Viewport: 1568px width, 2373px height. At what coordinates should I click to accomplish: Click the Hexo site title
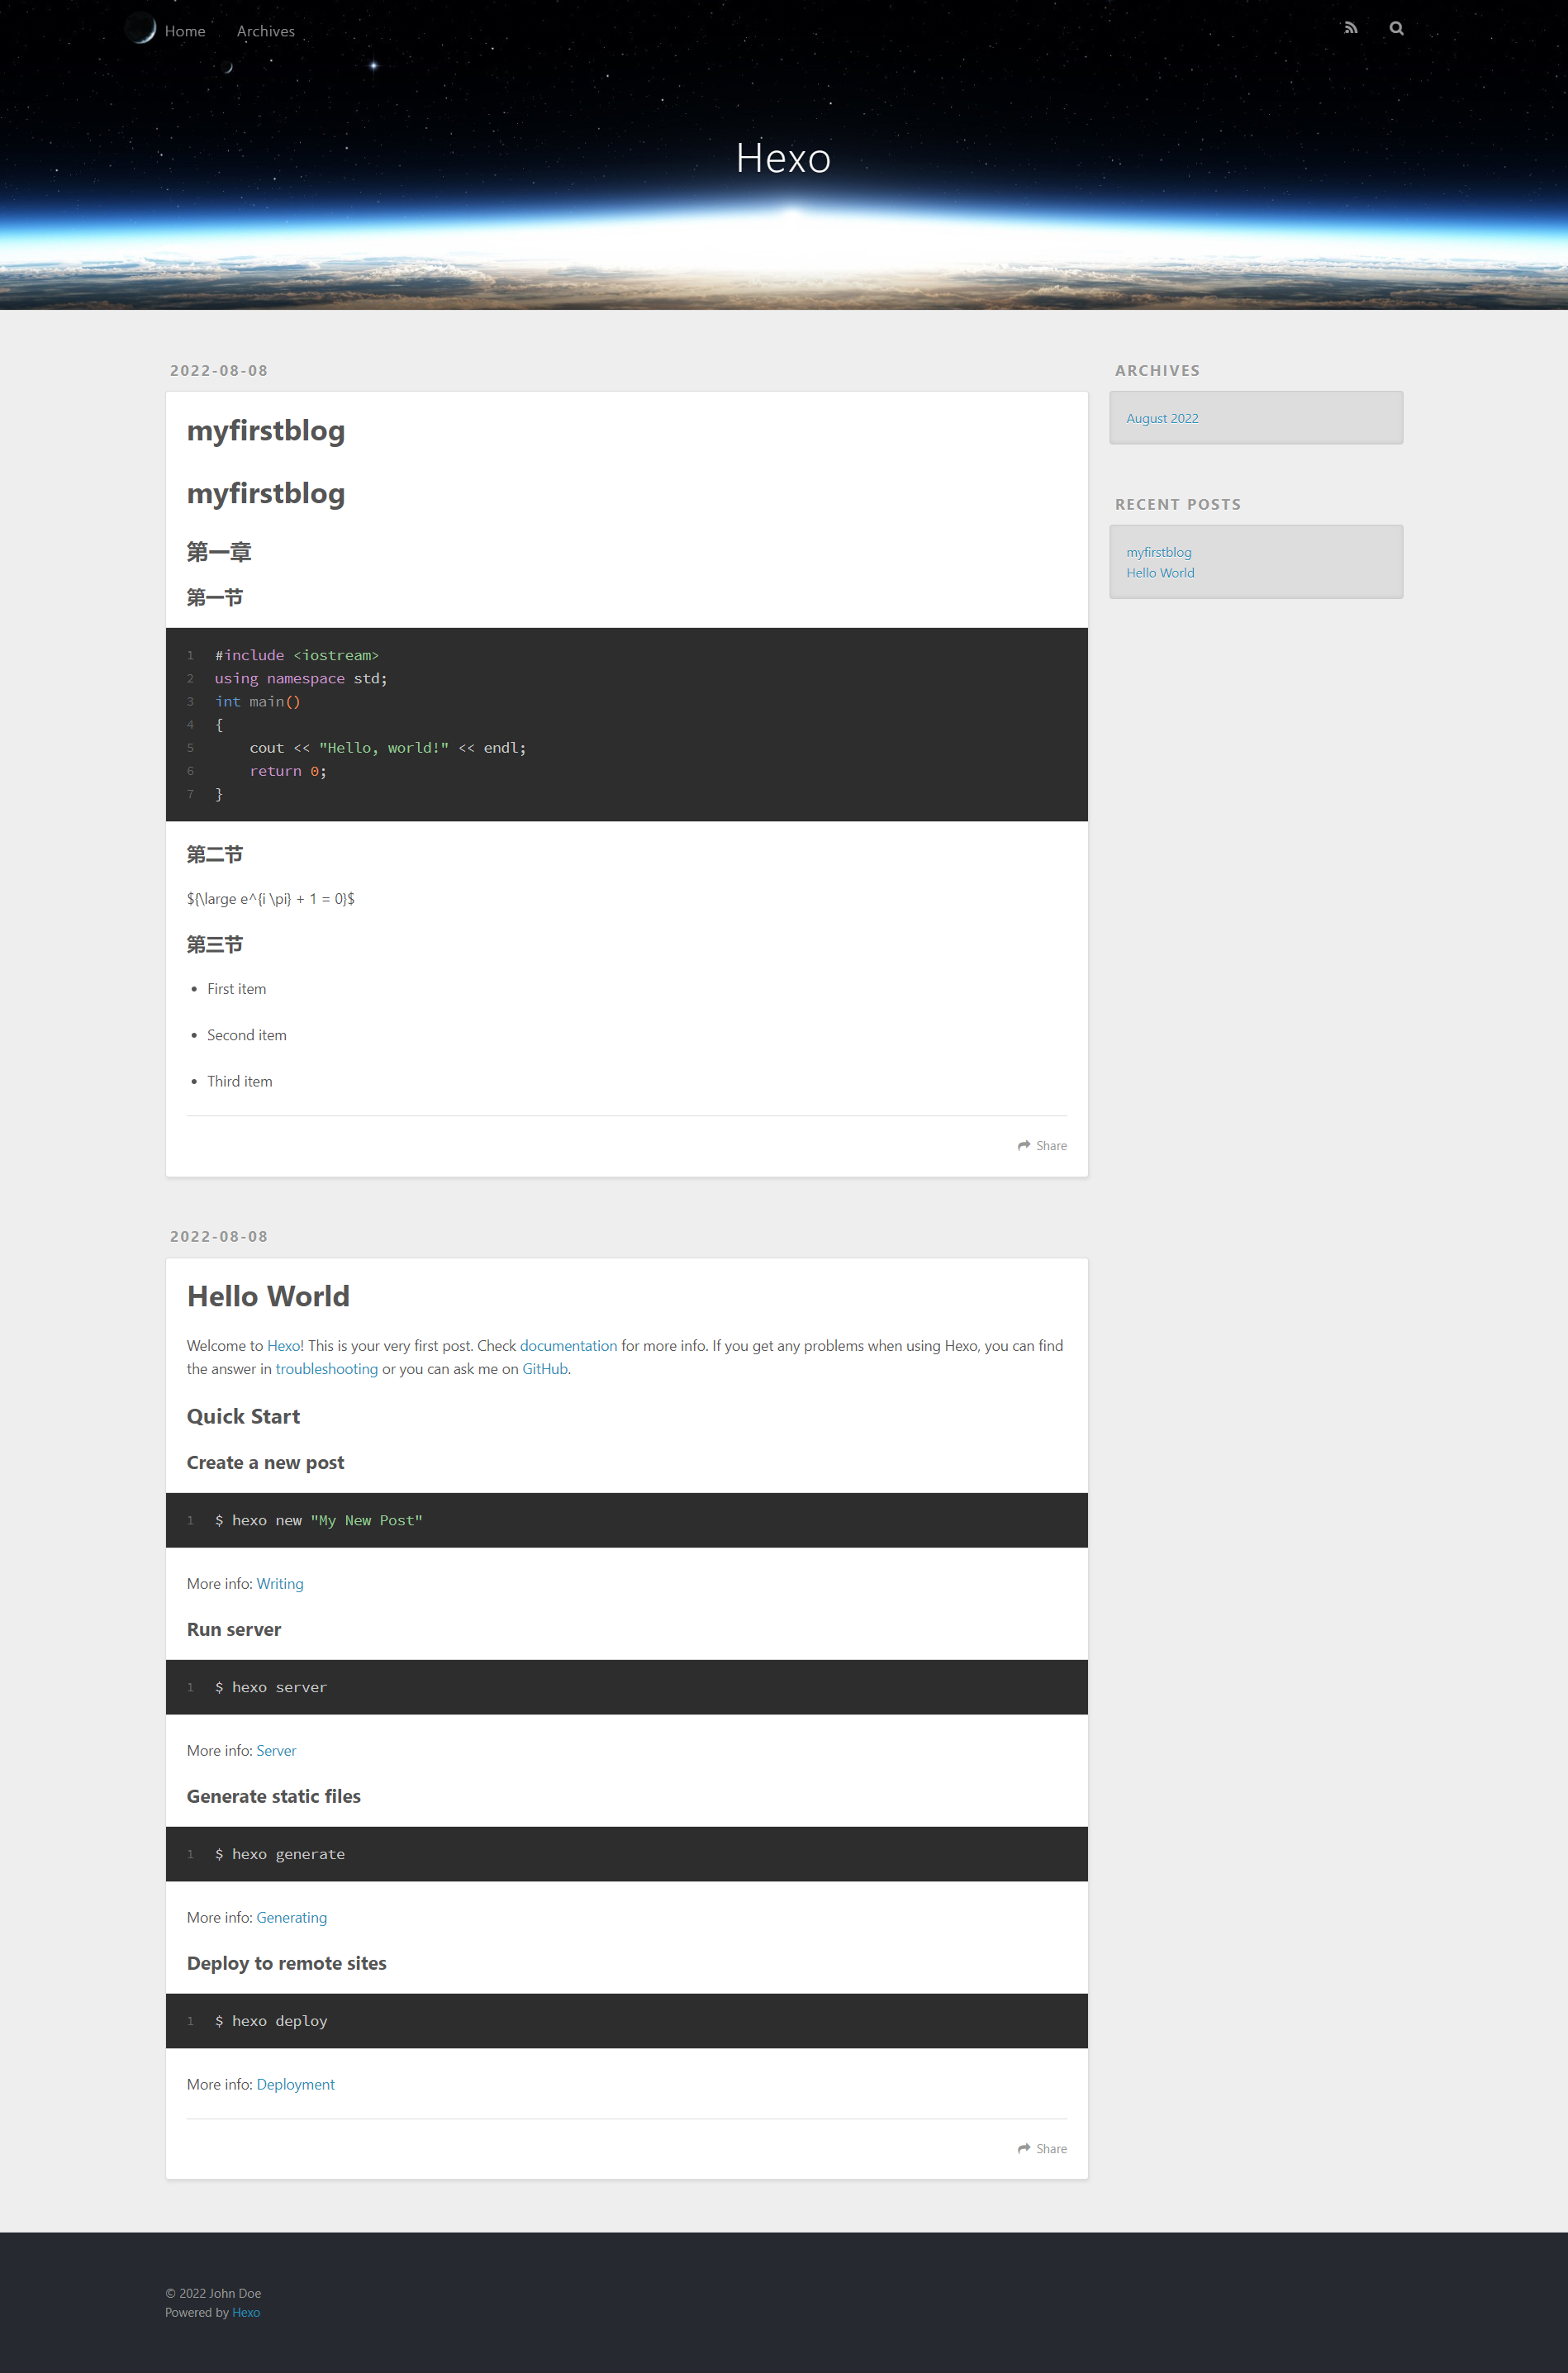(783, 158)
